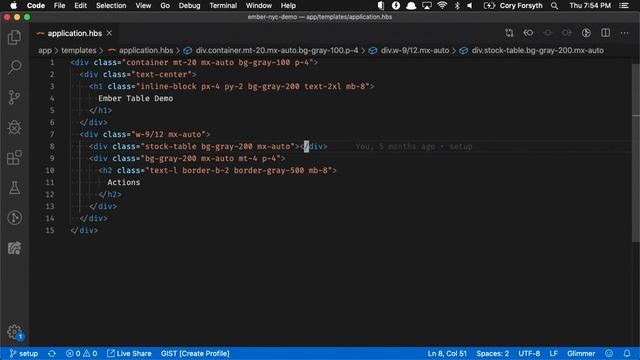This screenshot has width=640, height=360.
Task: Select the application.hbs editor tab
Action: click(x=75, y=33)
